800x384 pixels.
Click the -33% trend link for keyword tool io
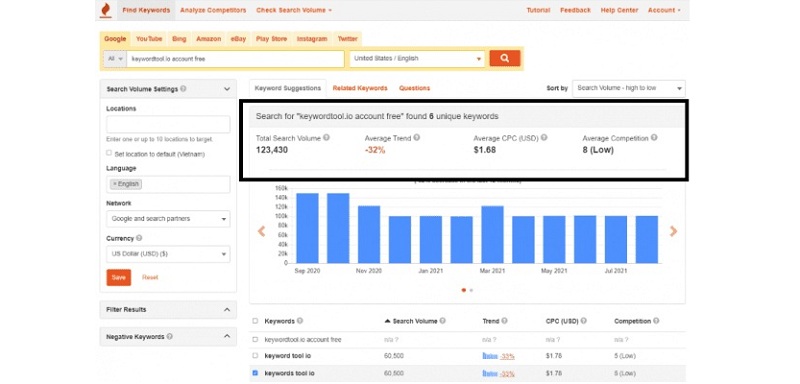pyautogui.click(x=507, y=356)
